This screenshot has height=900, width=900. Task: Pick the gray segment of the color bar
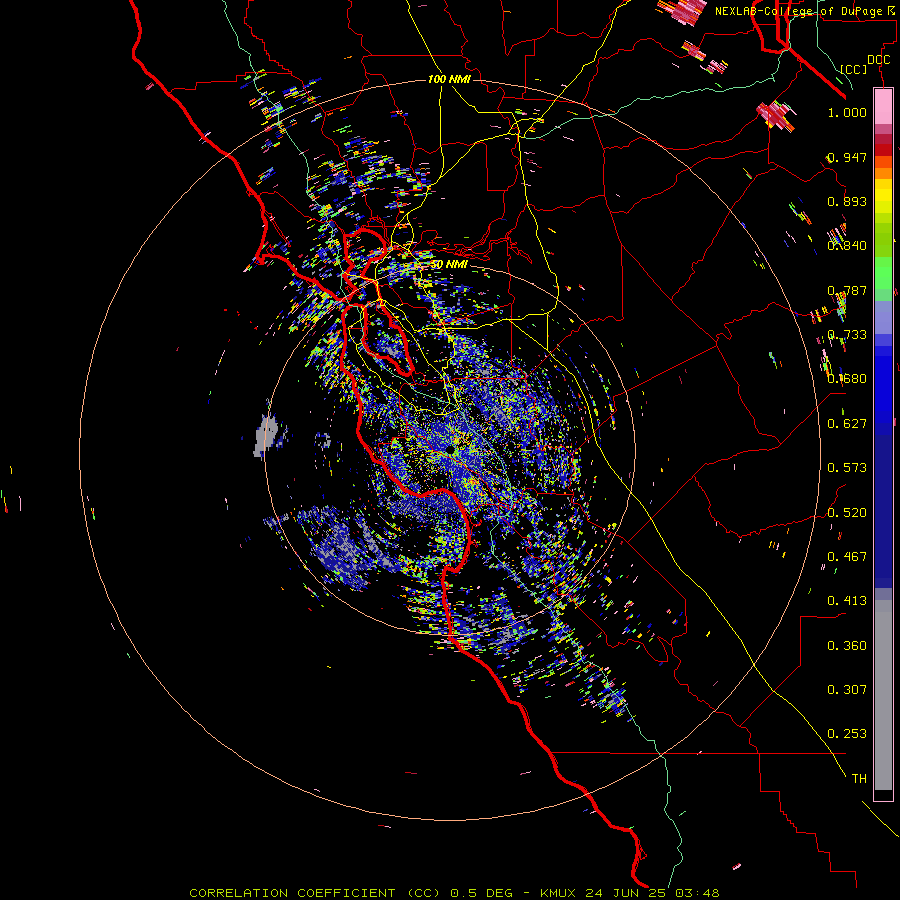click(883, 695)
